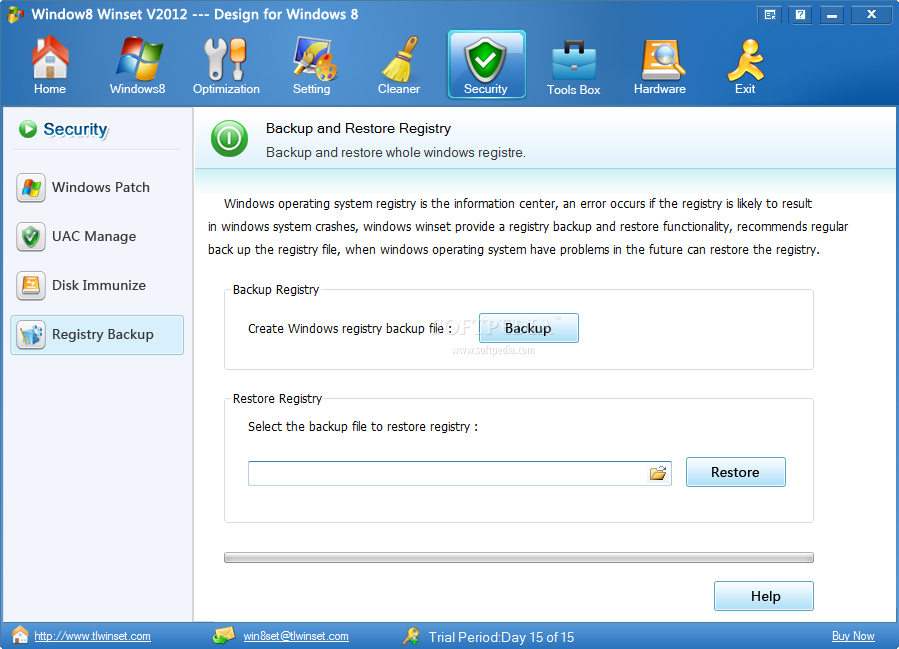Click the progress bar below Restore Registry
899x649 pixels.
[519, 558]
